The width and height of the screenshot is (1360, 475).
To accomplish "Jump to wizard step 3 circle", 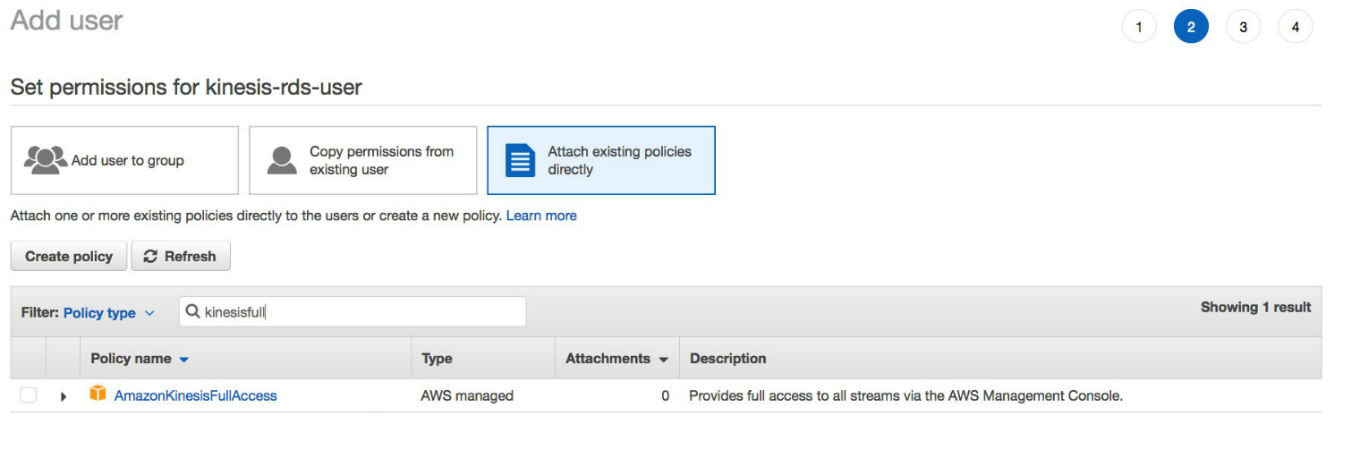I will tap(1243, 27).
